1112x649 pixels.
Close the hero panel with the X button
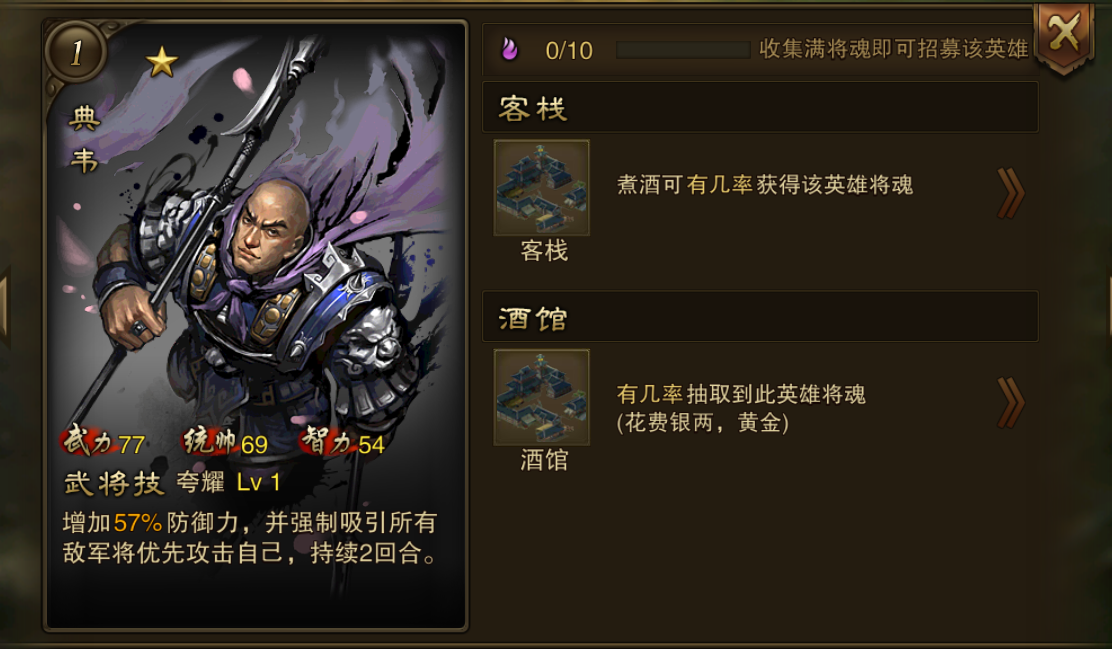click(1064, 35)
